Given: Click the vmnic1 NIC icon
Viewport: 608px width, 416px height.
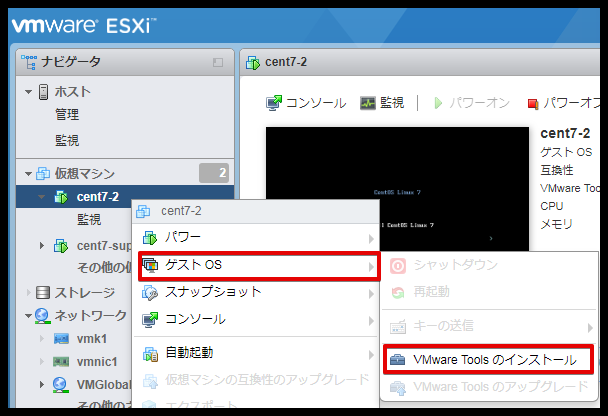Looking at the screenshot, I should pos(61,362).
